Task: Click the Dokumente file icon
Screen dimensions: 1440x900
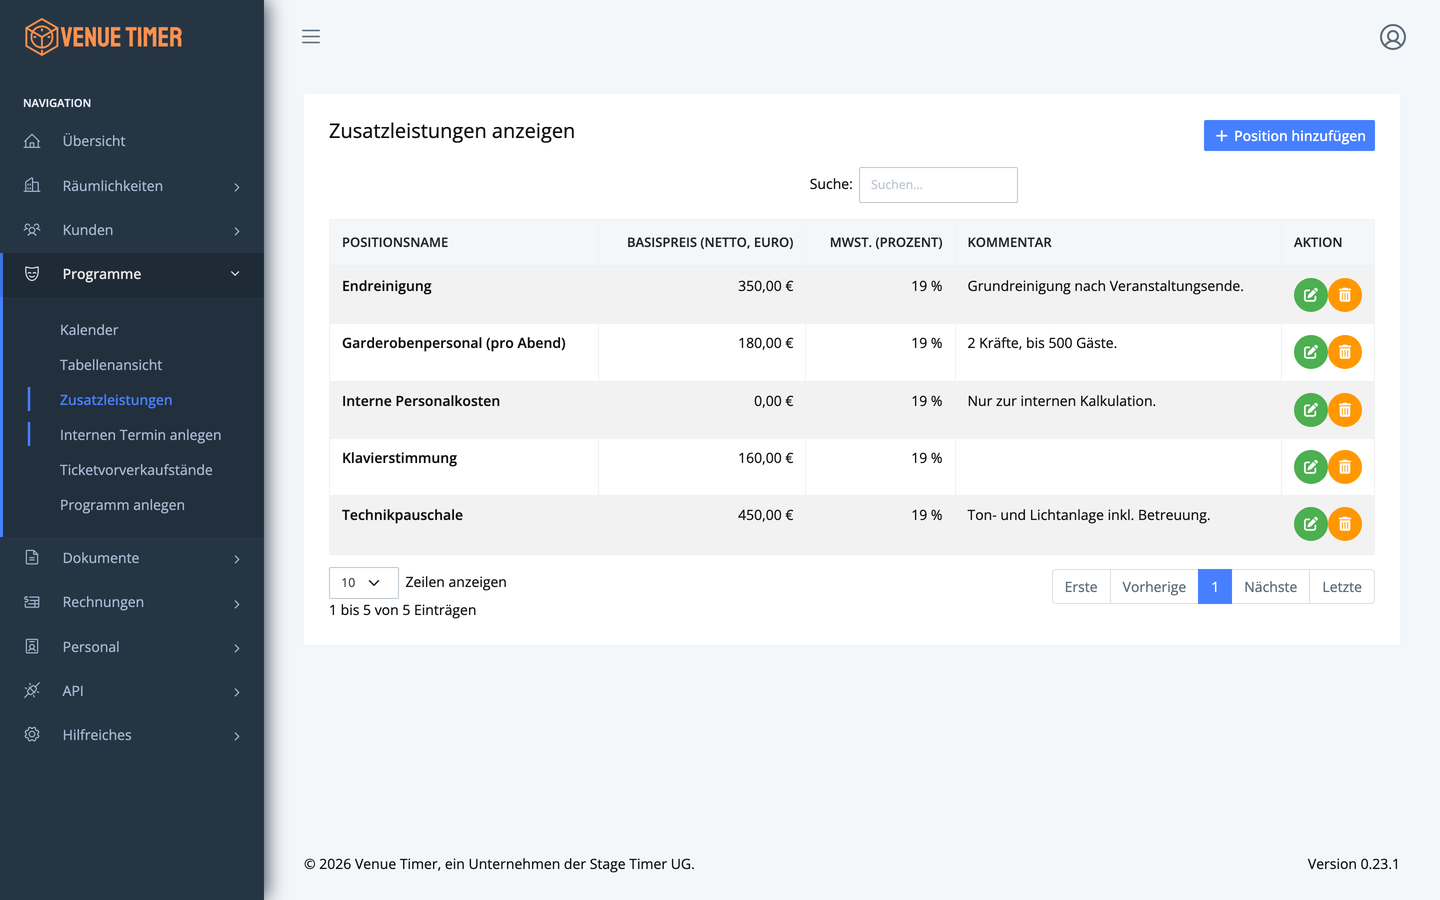Action: click(x=32, y=558)
